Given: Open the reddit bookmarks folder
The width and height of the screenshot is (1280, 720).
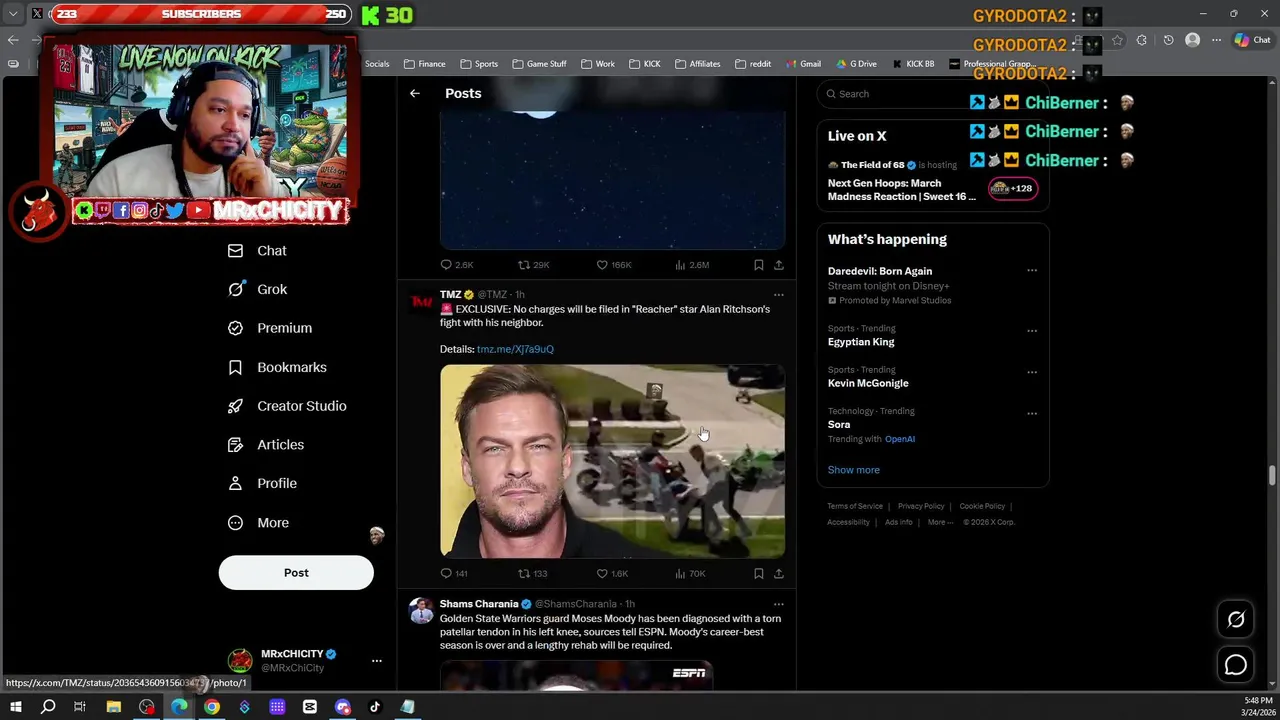Looking at the screenshot, I should click(x=753, y=64).
